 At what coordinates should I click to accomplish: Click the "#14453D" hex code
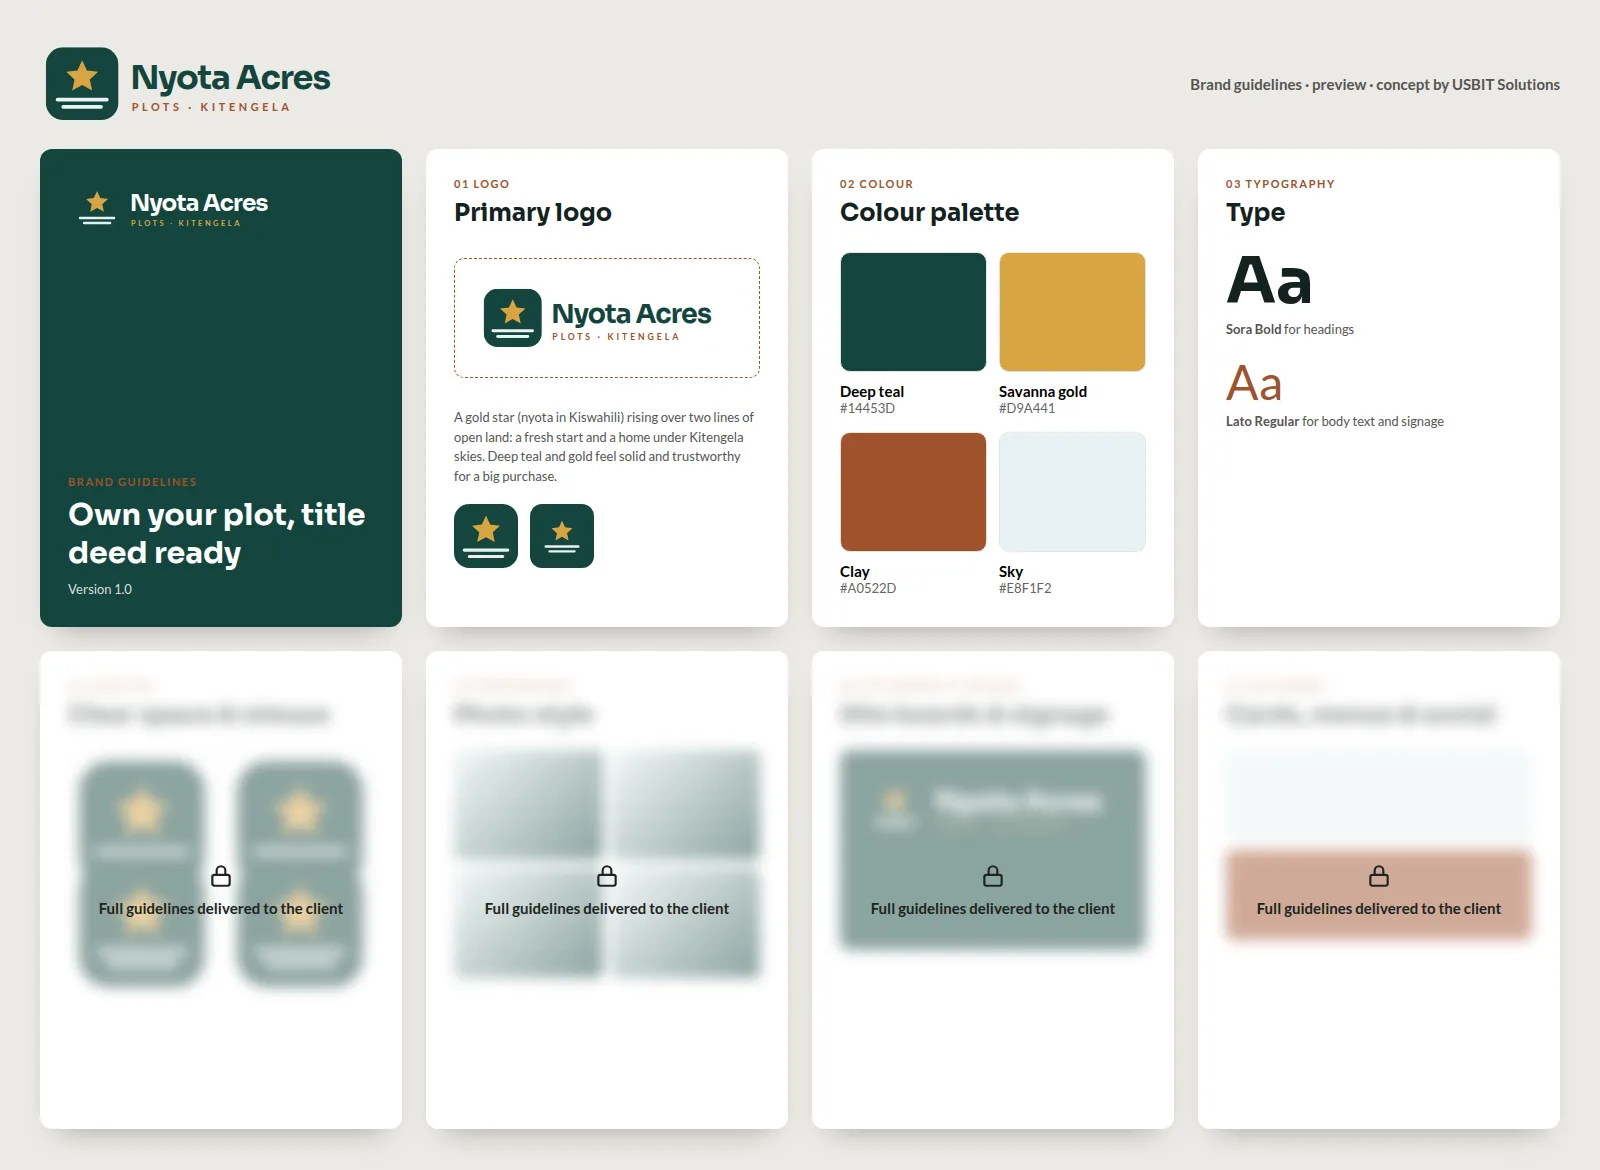868,408
